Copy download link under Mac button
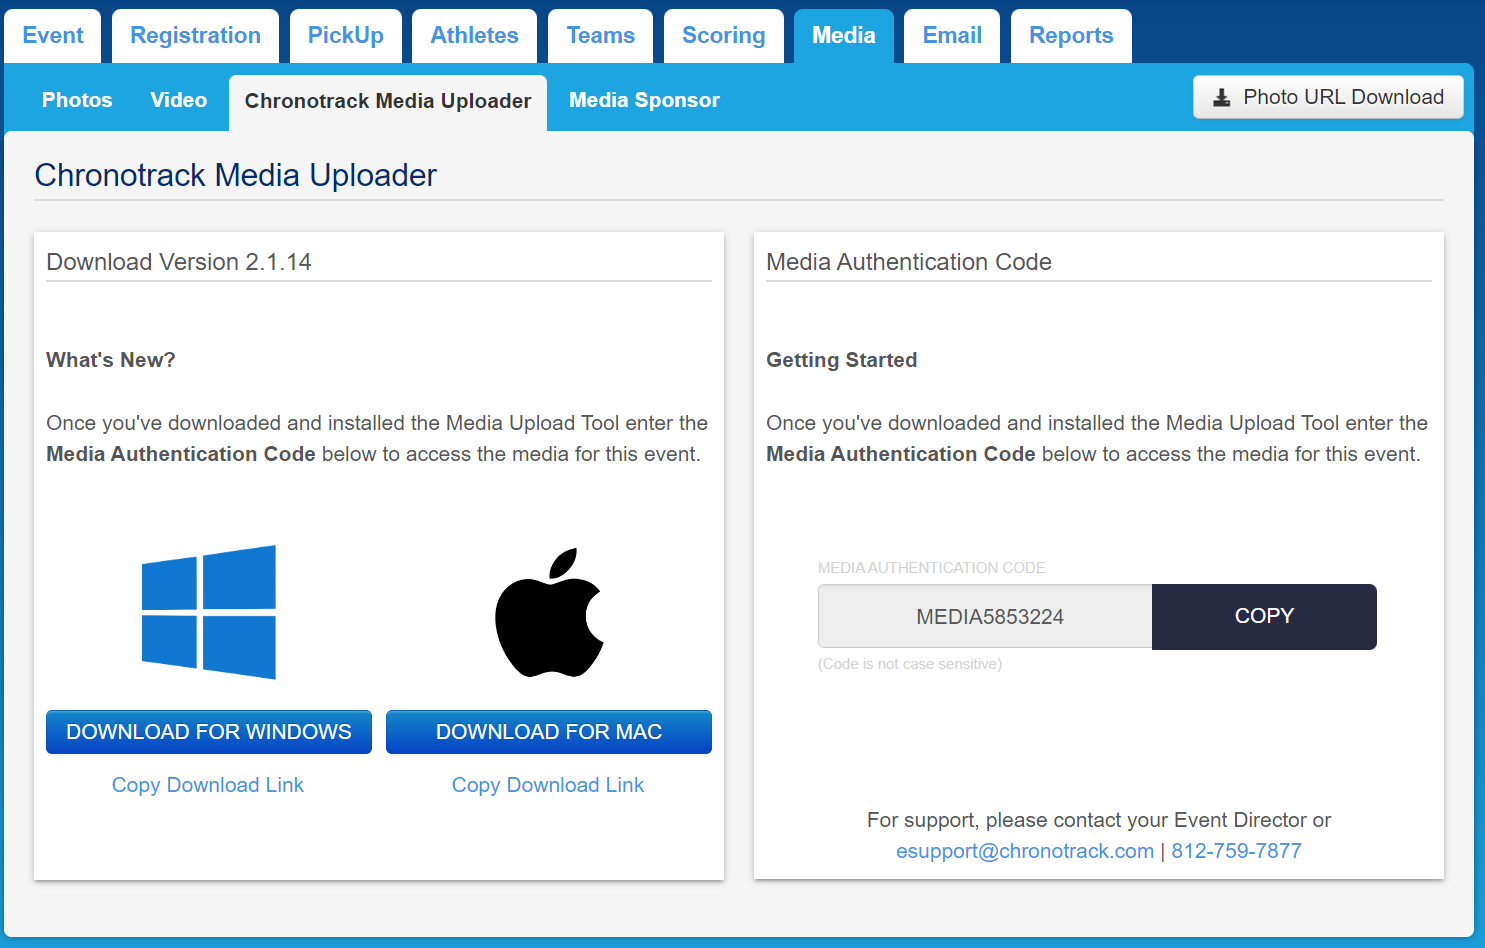The width and height of the screenshot is (1485, 948). tap(548, 785)
